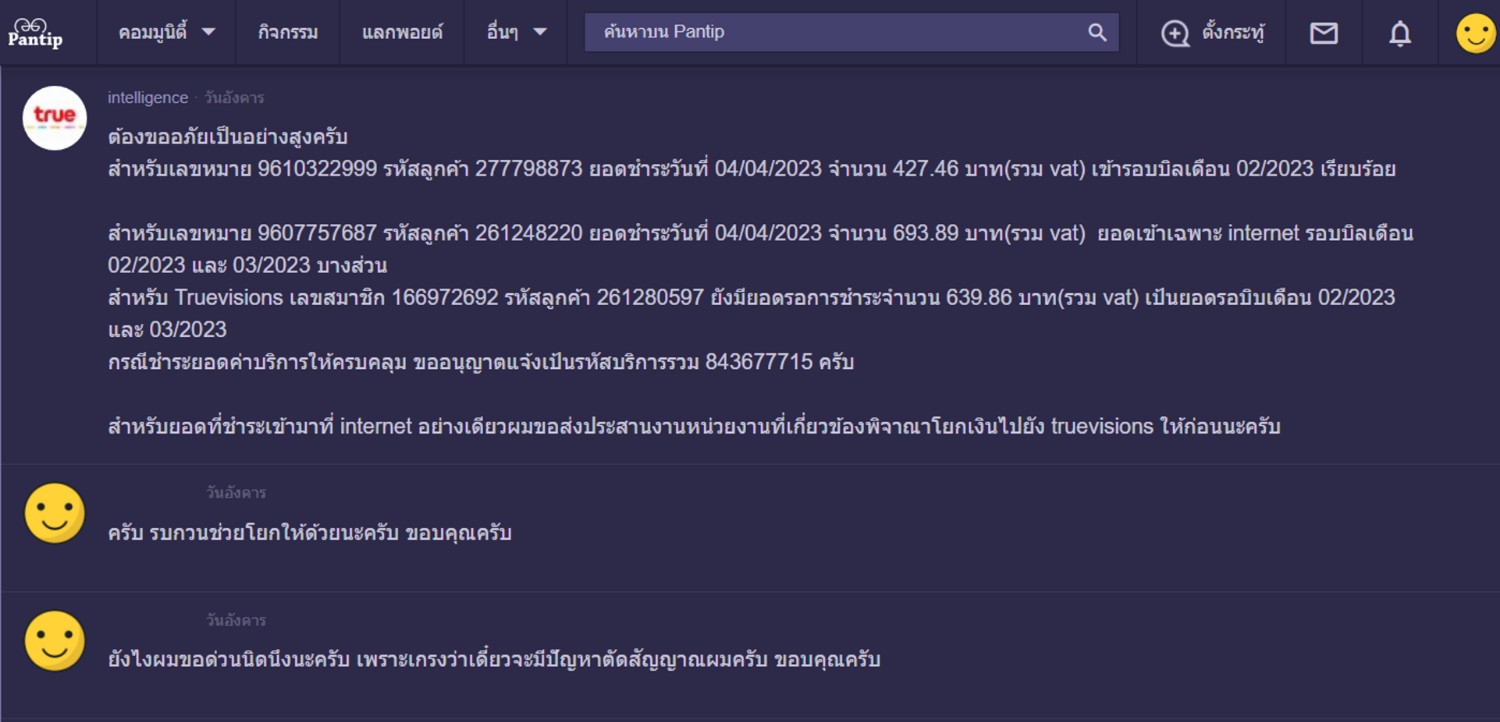
Task: Click the วันอังคาร timestamp on the True comment
Action: (x=235, y=98)
